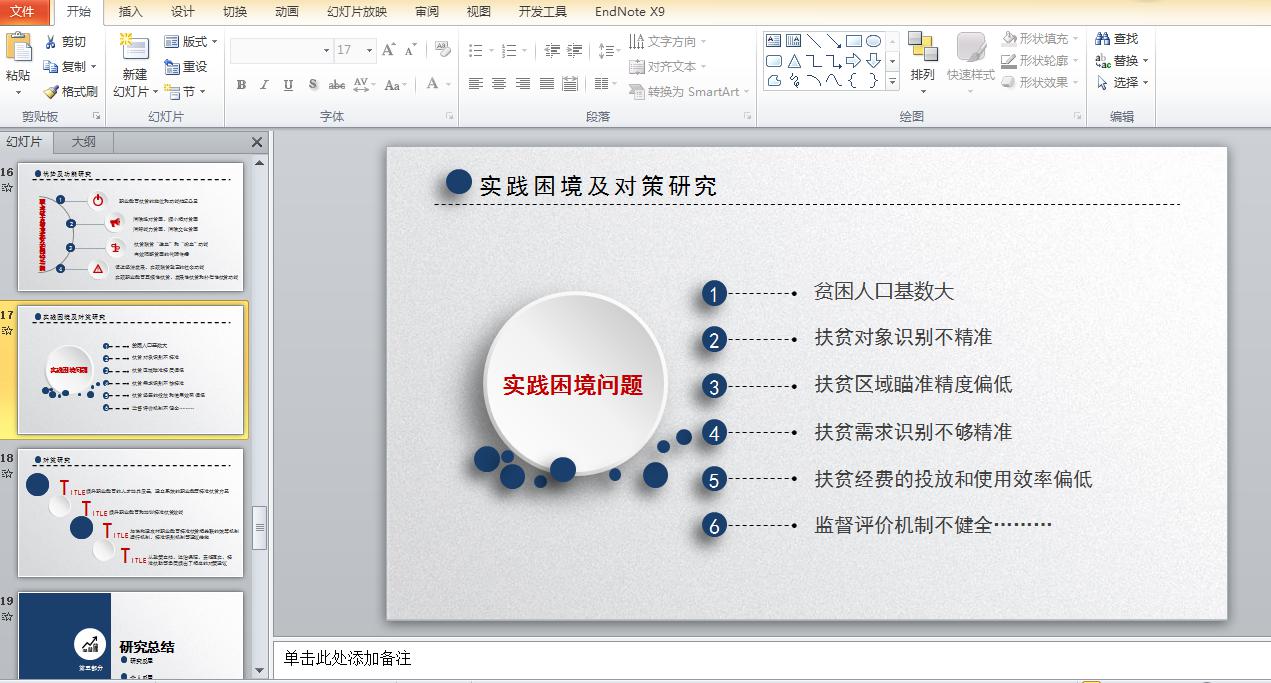
Task: Toggle Bold text formatting
Action: click(x=241, y=85)
